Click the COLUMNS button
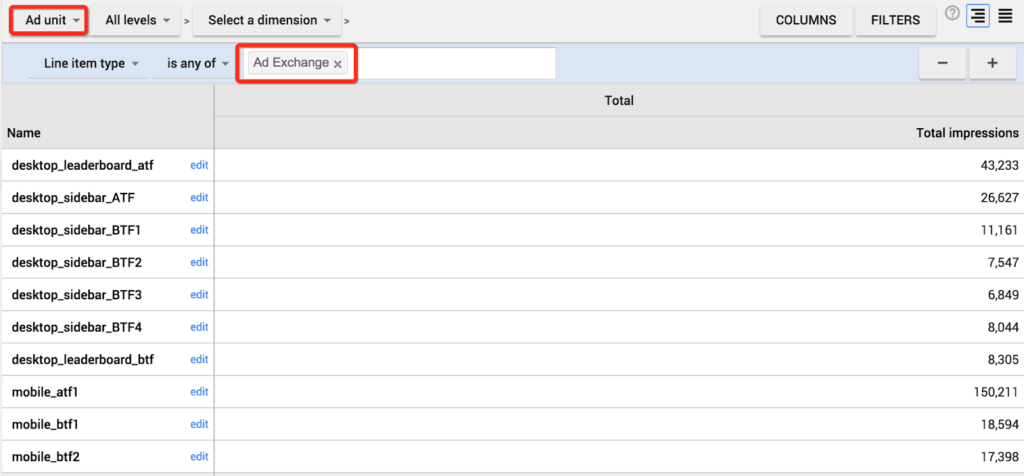 point(806,20)
